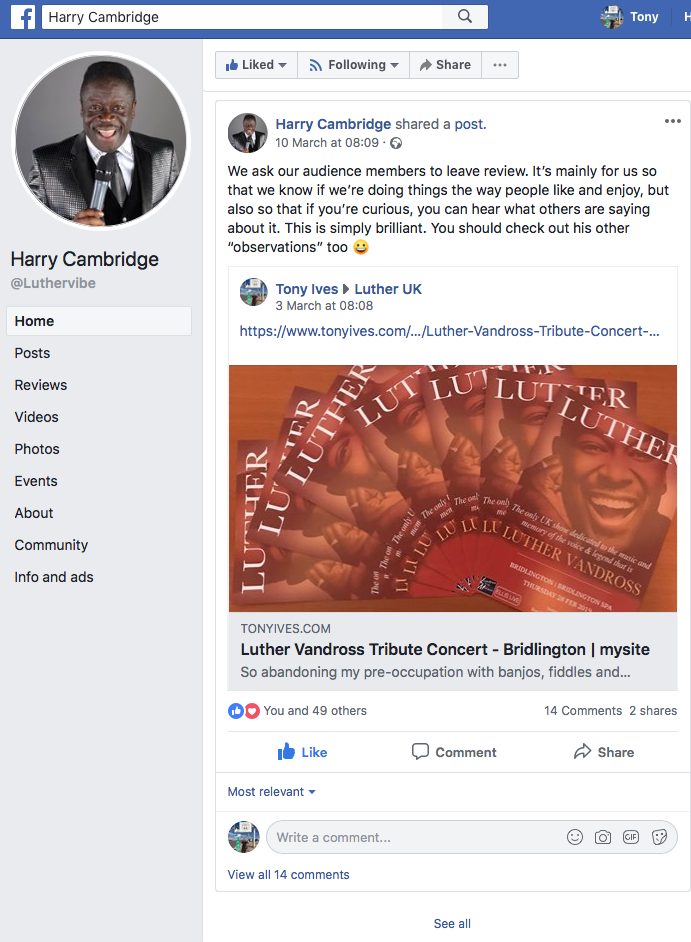Click the search magnifier icon
Viewport: 691px width, 942px height.
pos(465,17)
